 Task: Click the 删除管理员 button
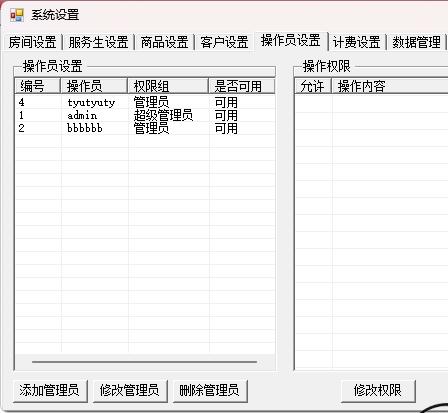[209, 390]
